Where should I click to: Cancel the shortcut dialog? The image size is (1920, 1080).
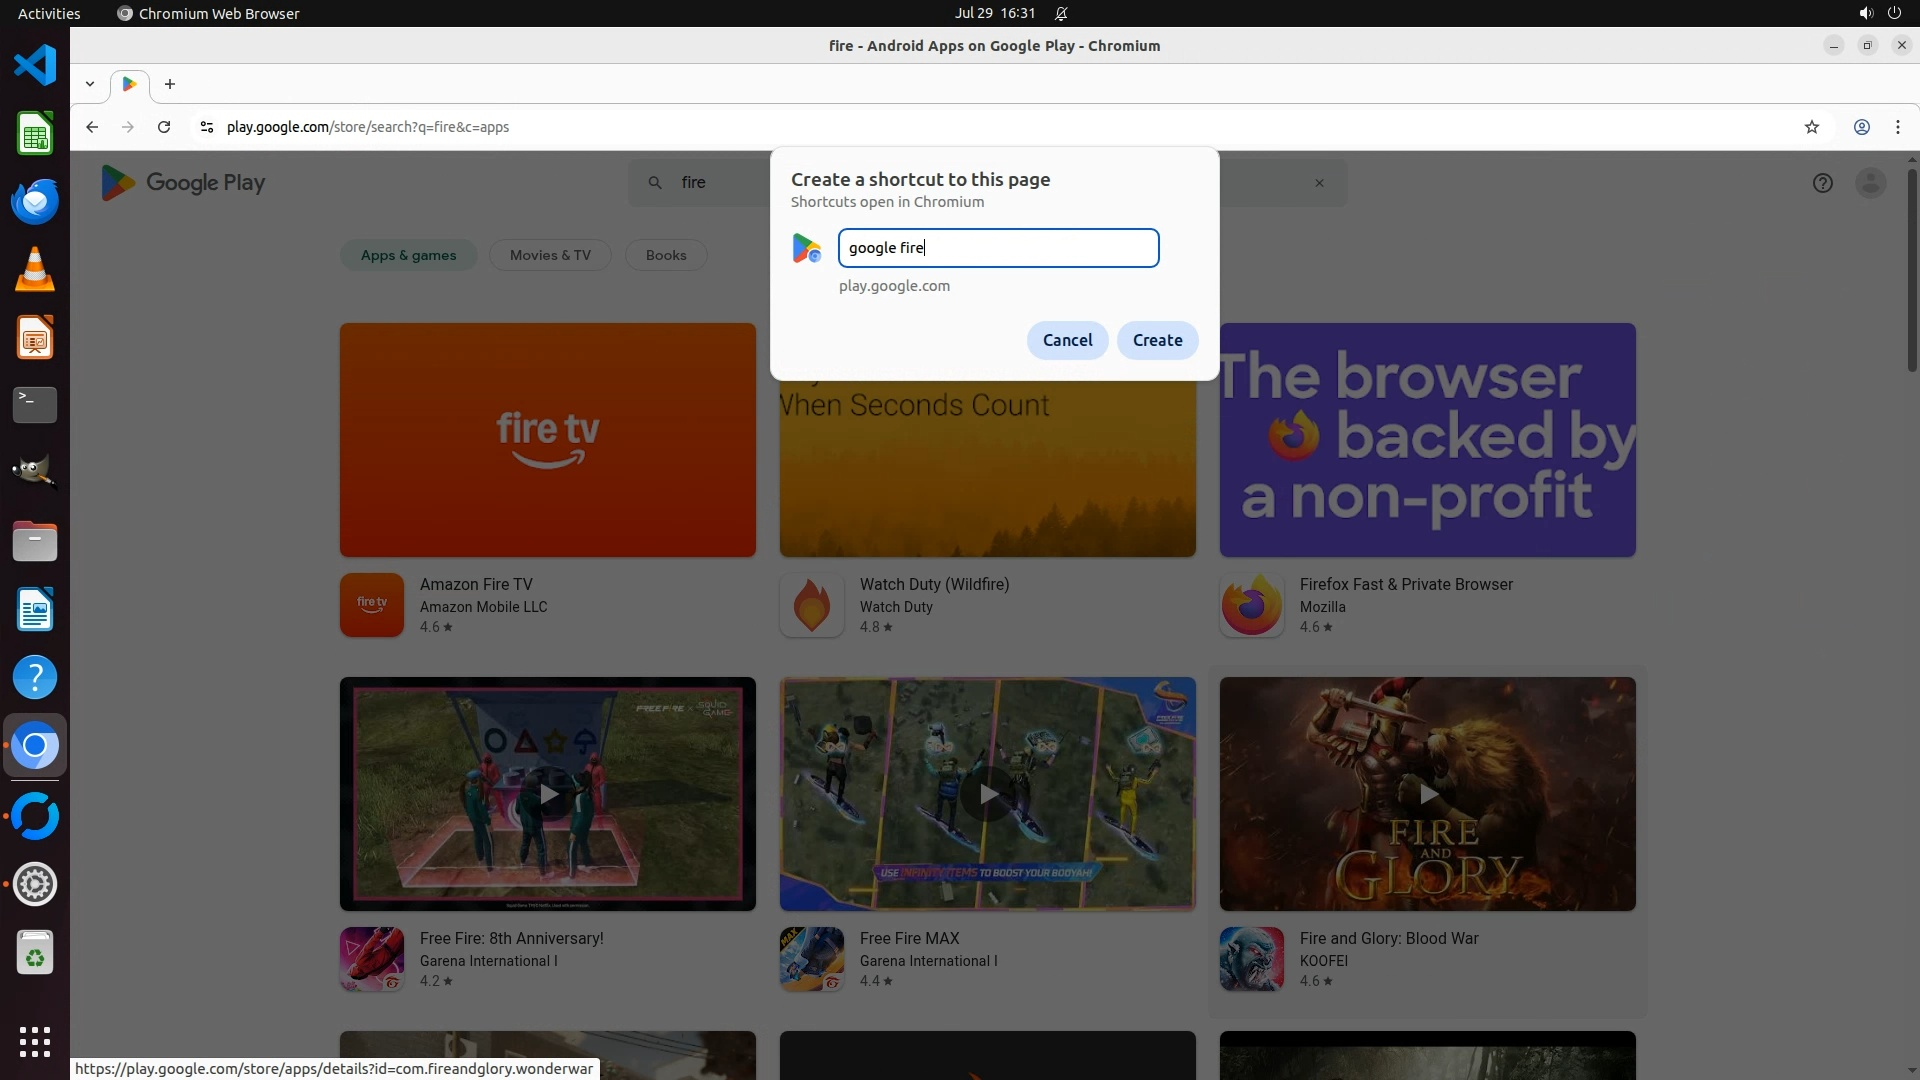(1067, 340)
